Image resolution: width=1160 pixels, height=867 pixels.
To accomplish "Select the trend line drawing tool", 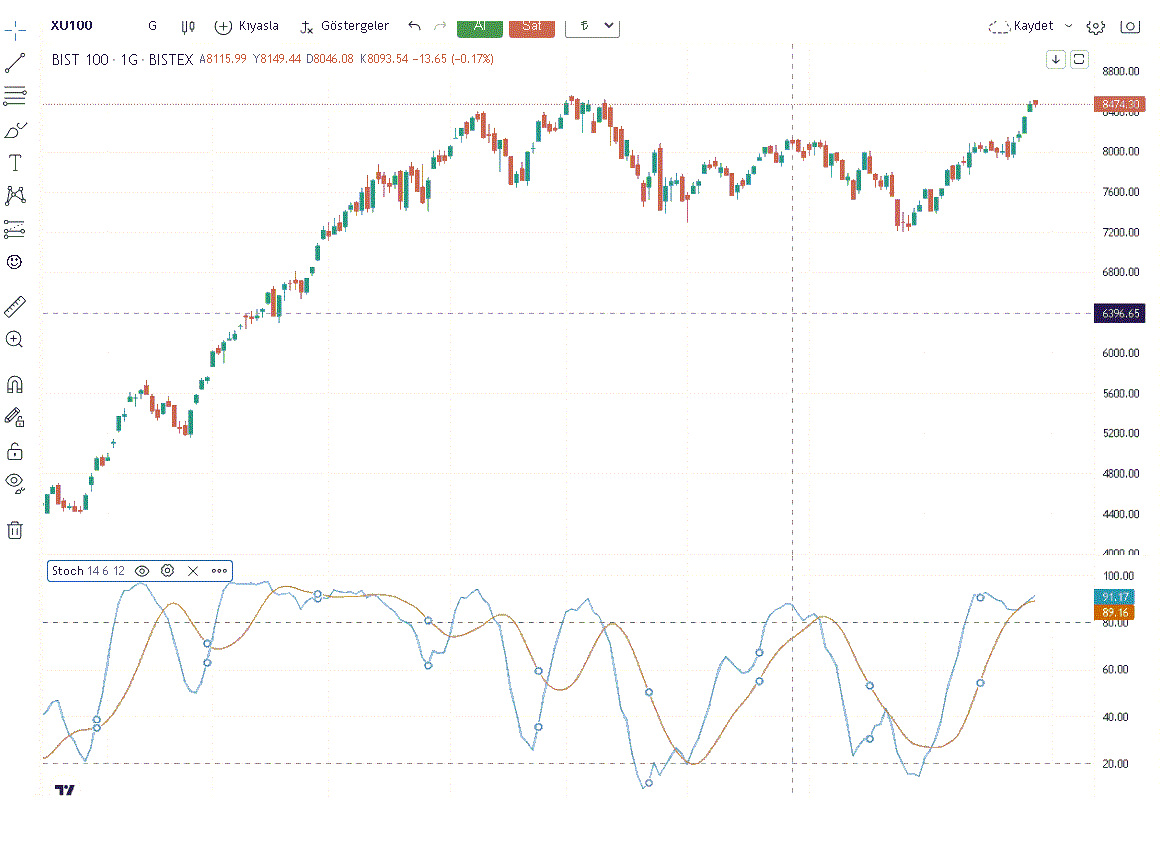I will (x=15, y=63).
